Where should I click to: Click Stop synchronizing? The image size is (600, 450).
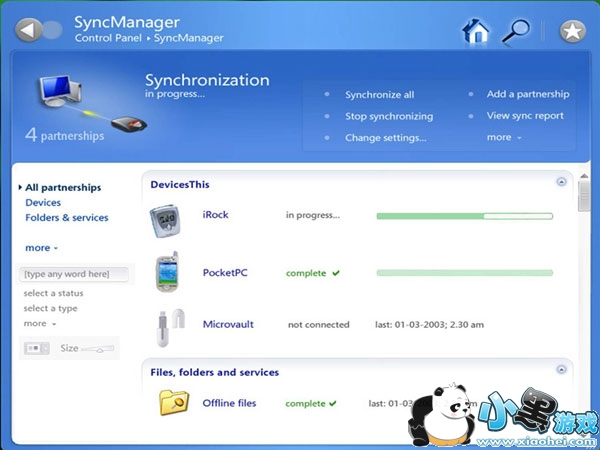[389, 116]
